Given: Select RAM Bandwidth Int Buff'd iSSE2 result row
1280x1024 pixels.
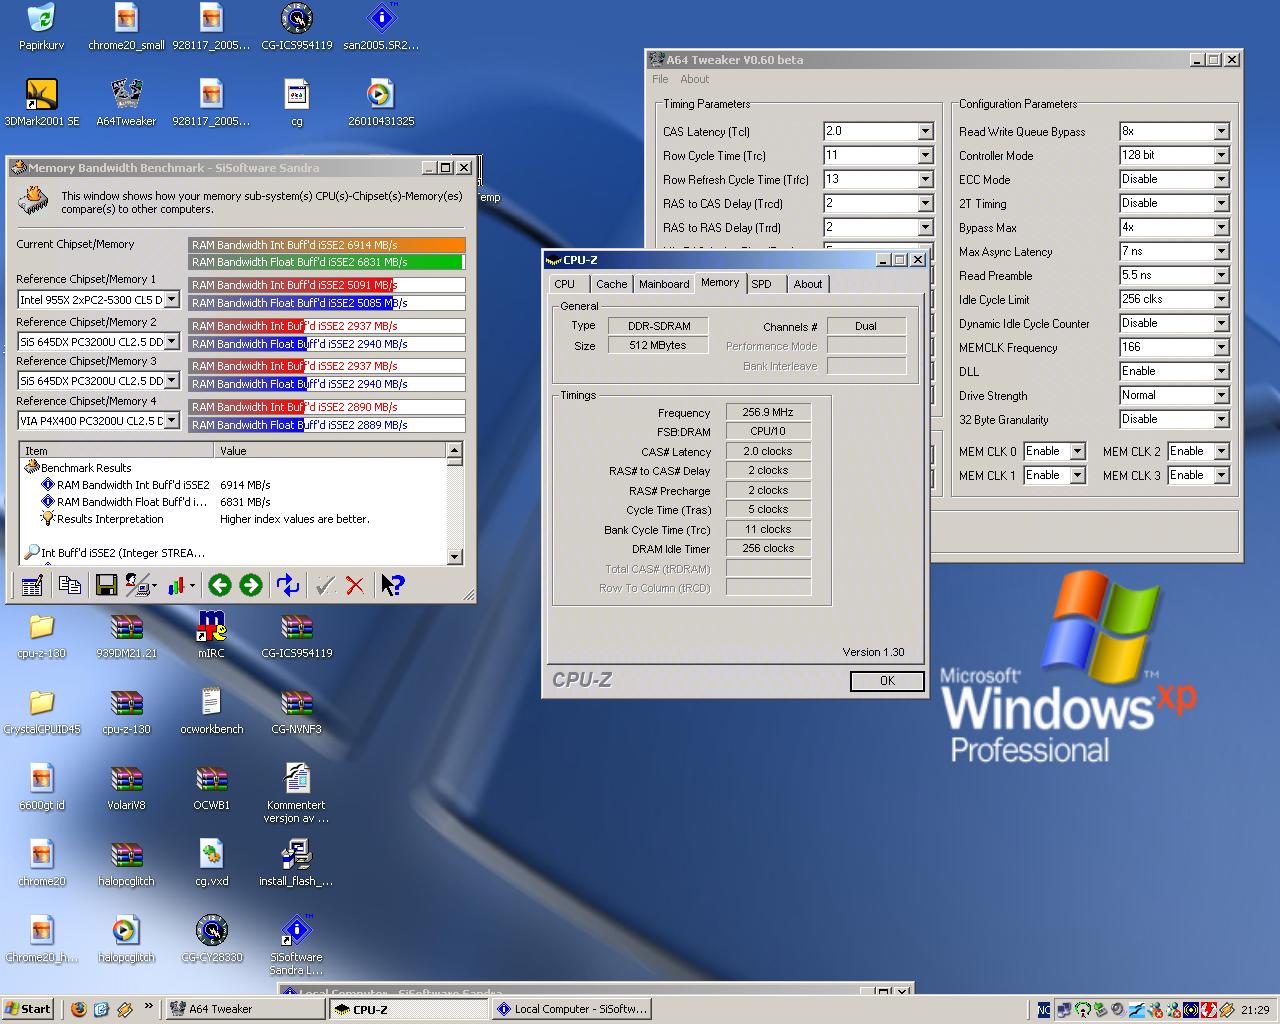Looking at the screenshot, I should tap(133, 485).
